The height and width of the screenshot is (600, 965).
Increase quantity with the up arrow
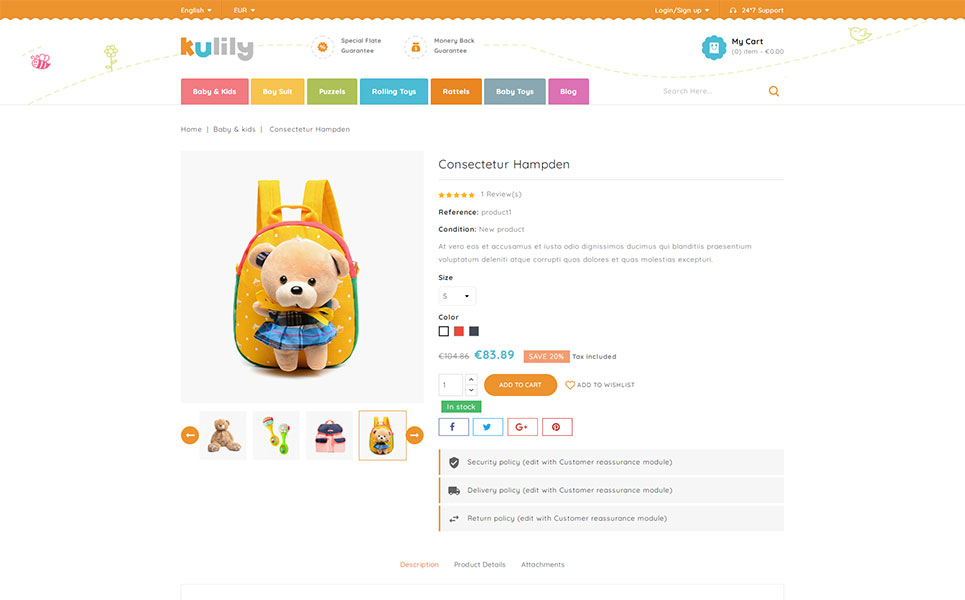point(471,379)
